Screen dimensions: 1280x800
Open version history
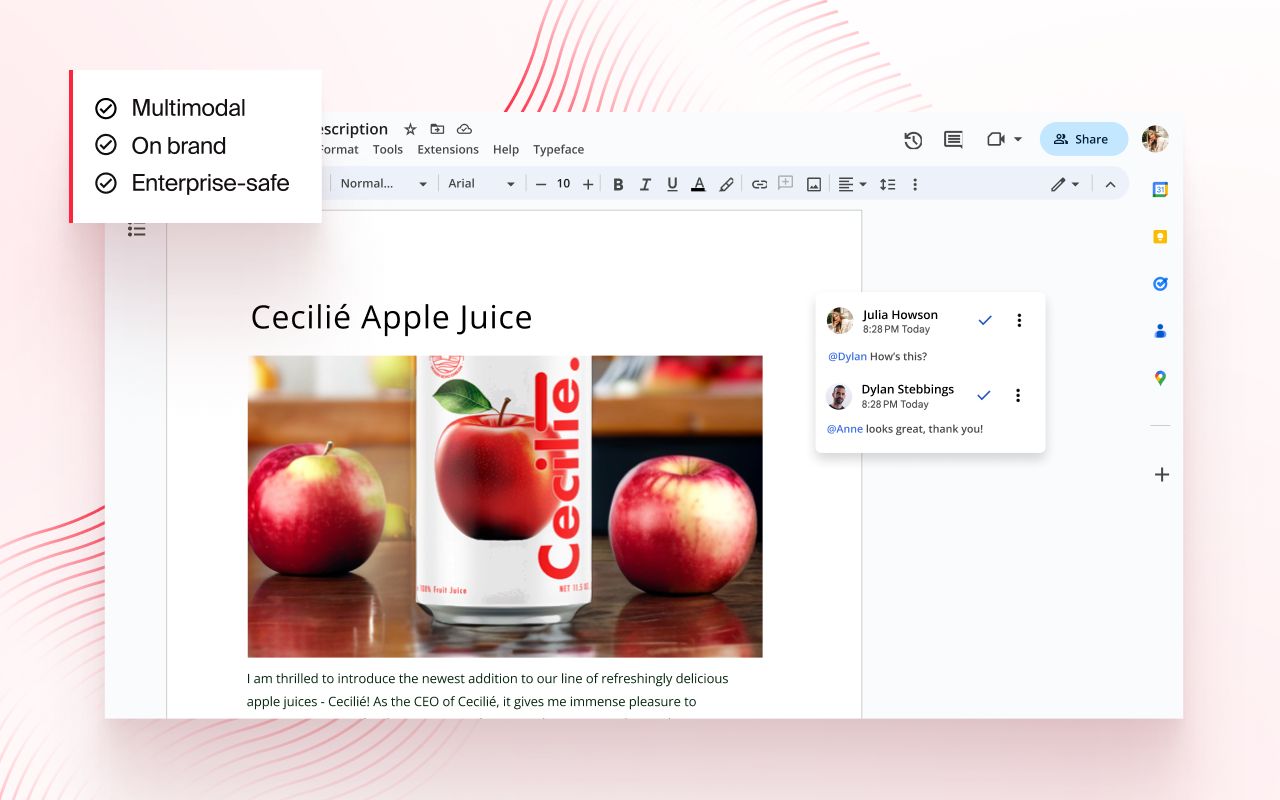coord(913,140)
